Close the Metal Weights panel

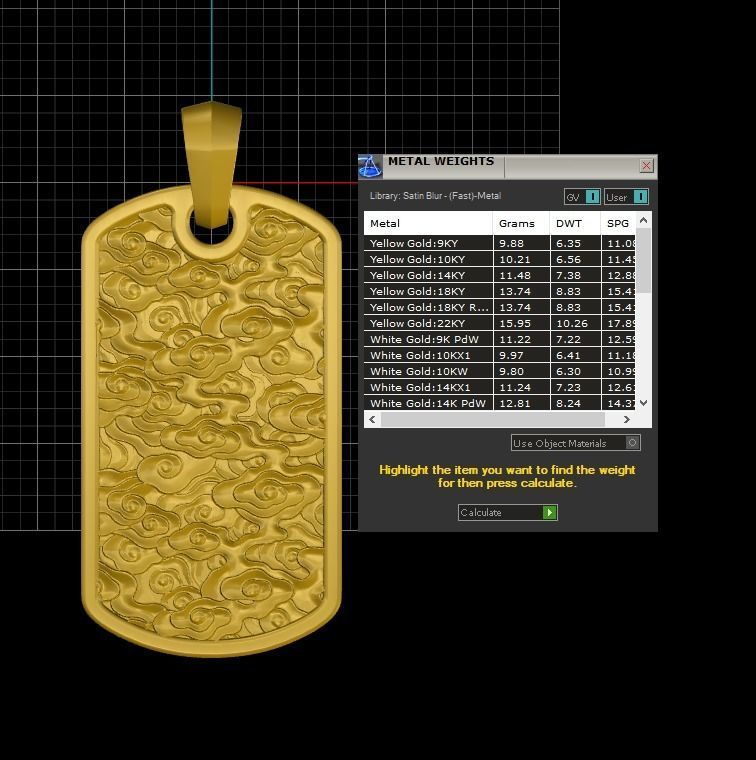646,166
